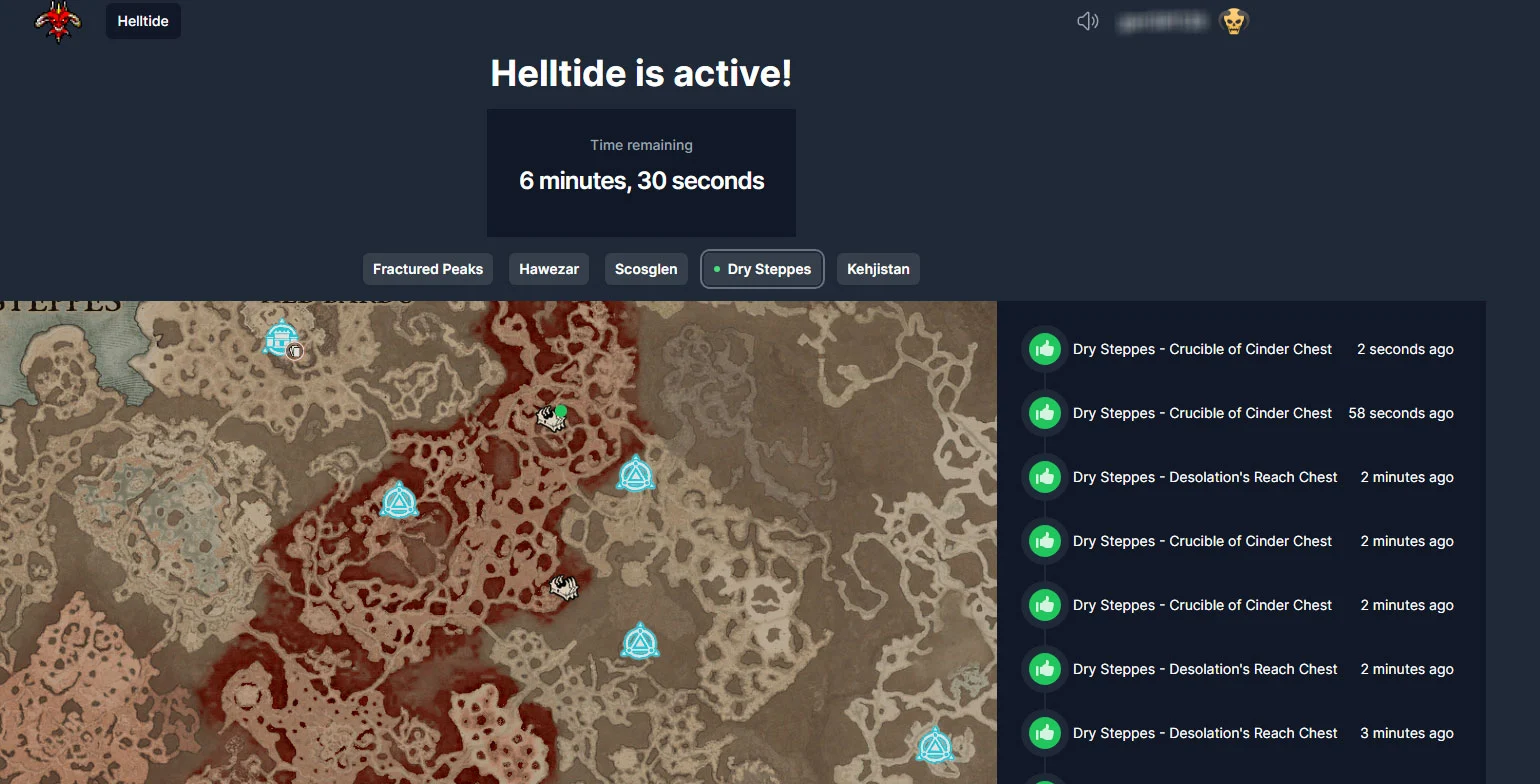Image resolution: width=1540 pixels, height=784 pixels.
Task: Click thumbs-up icon for the 58 seconds ago report
Action: point(1045,413)
